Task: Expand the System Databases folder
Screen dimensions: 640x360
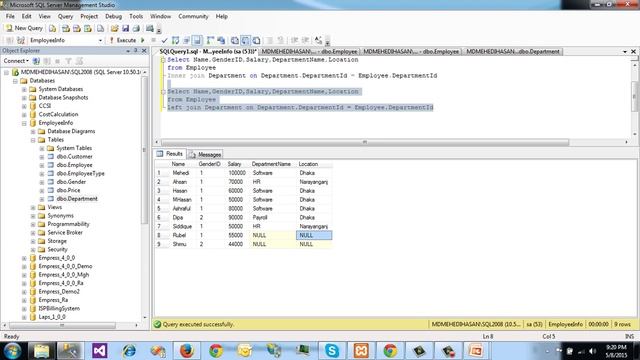Action: point(24,89)
